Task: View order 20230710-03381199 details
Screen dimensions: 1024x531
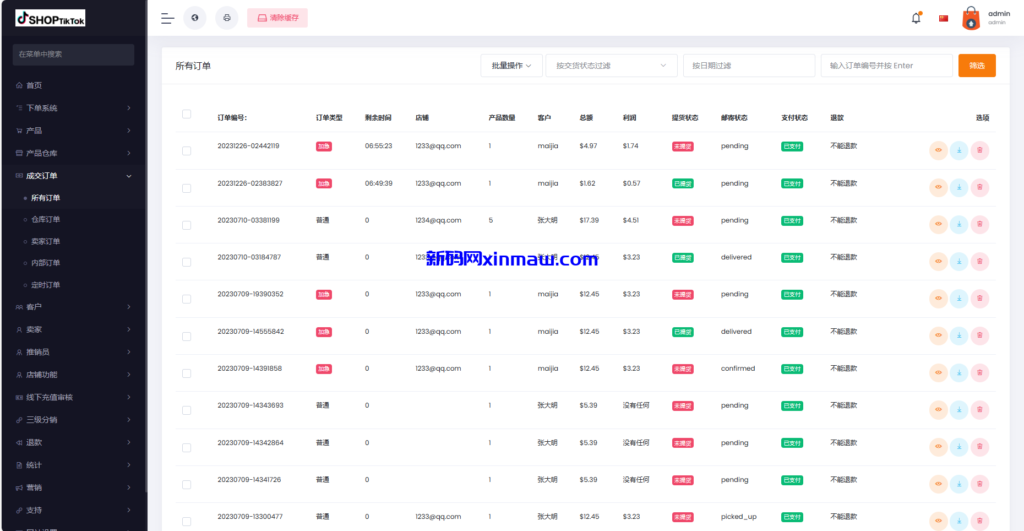Action: point(938,224)
